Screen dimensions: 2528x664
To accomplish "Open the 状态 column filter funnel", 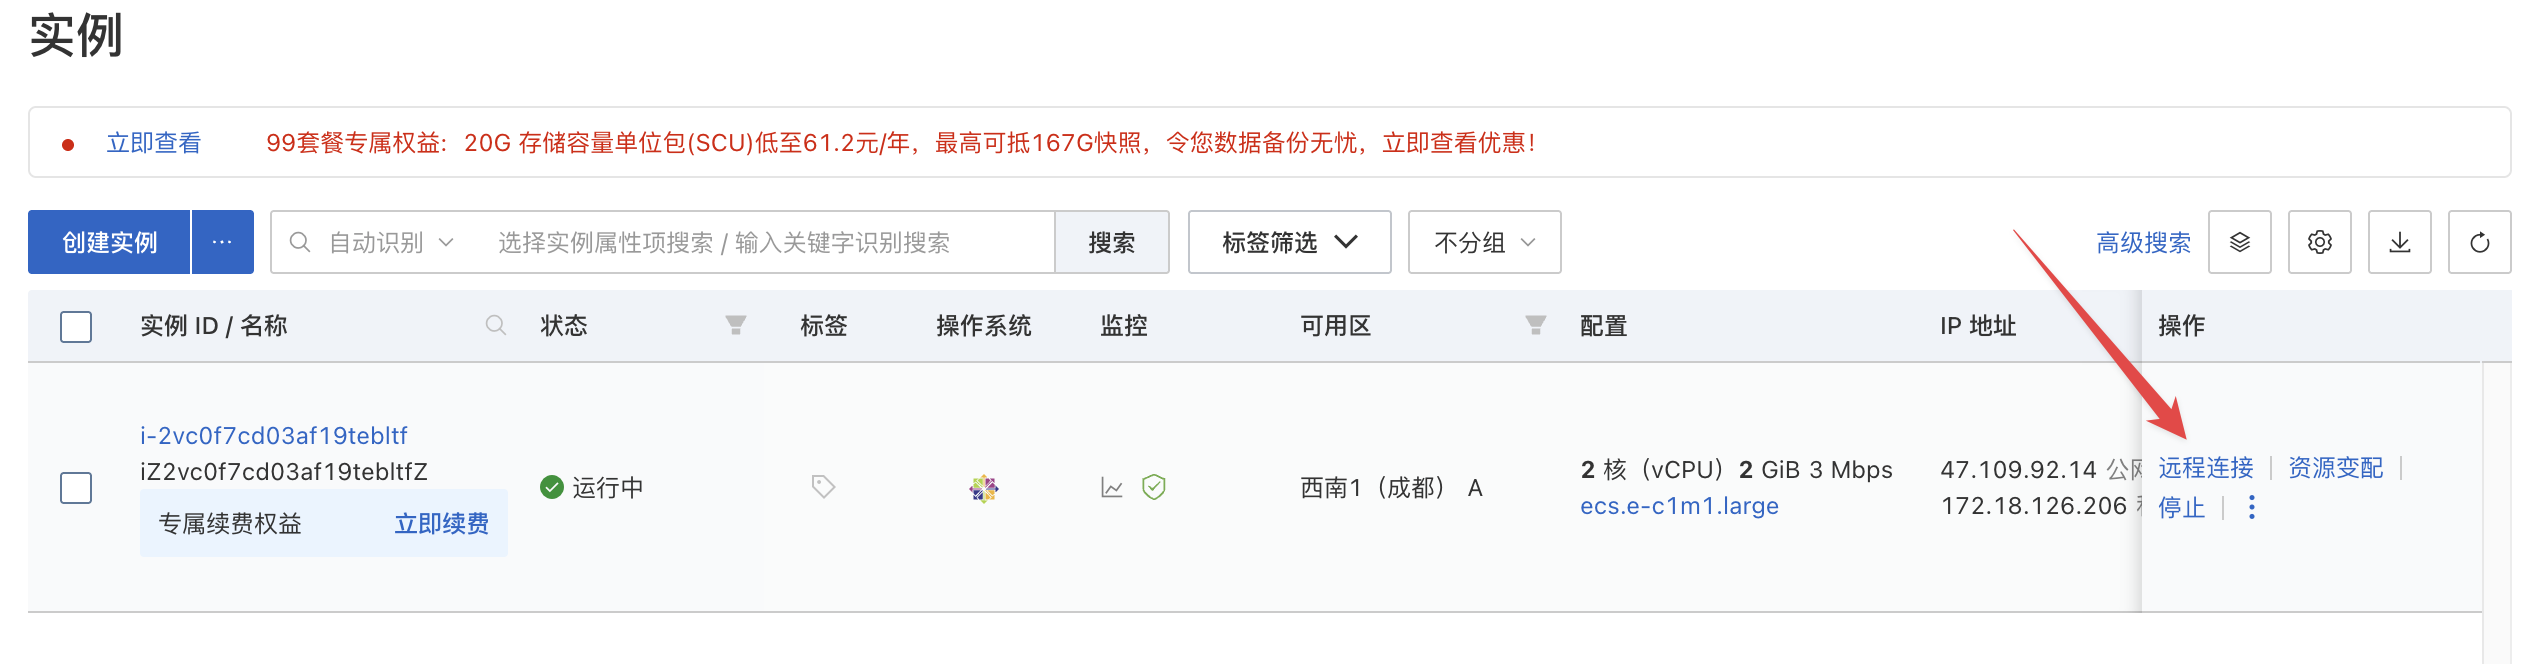I will pyautogui.click(x=735, y=325).
